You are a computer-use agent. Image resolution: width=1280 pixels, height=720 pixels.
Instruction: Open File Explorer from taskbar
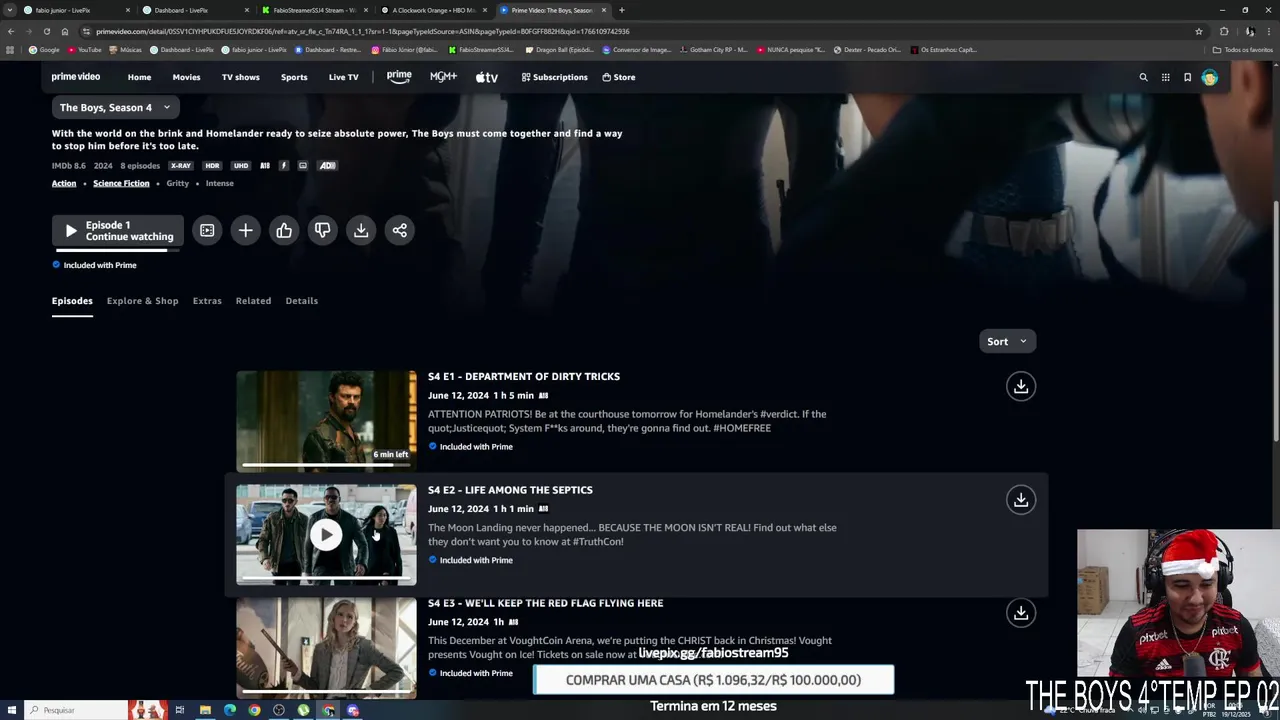coord(205,710)
